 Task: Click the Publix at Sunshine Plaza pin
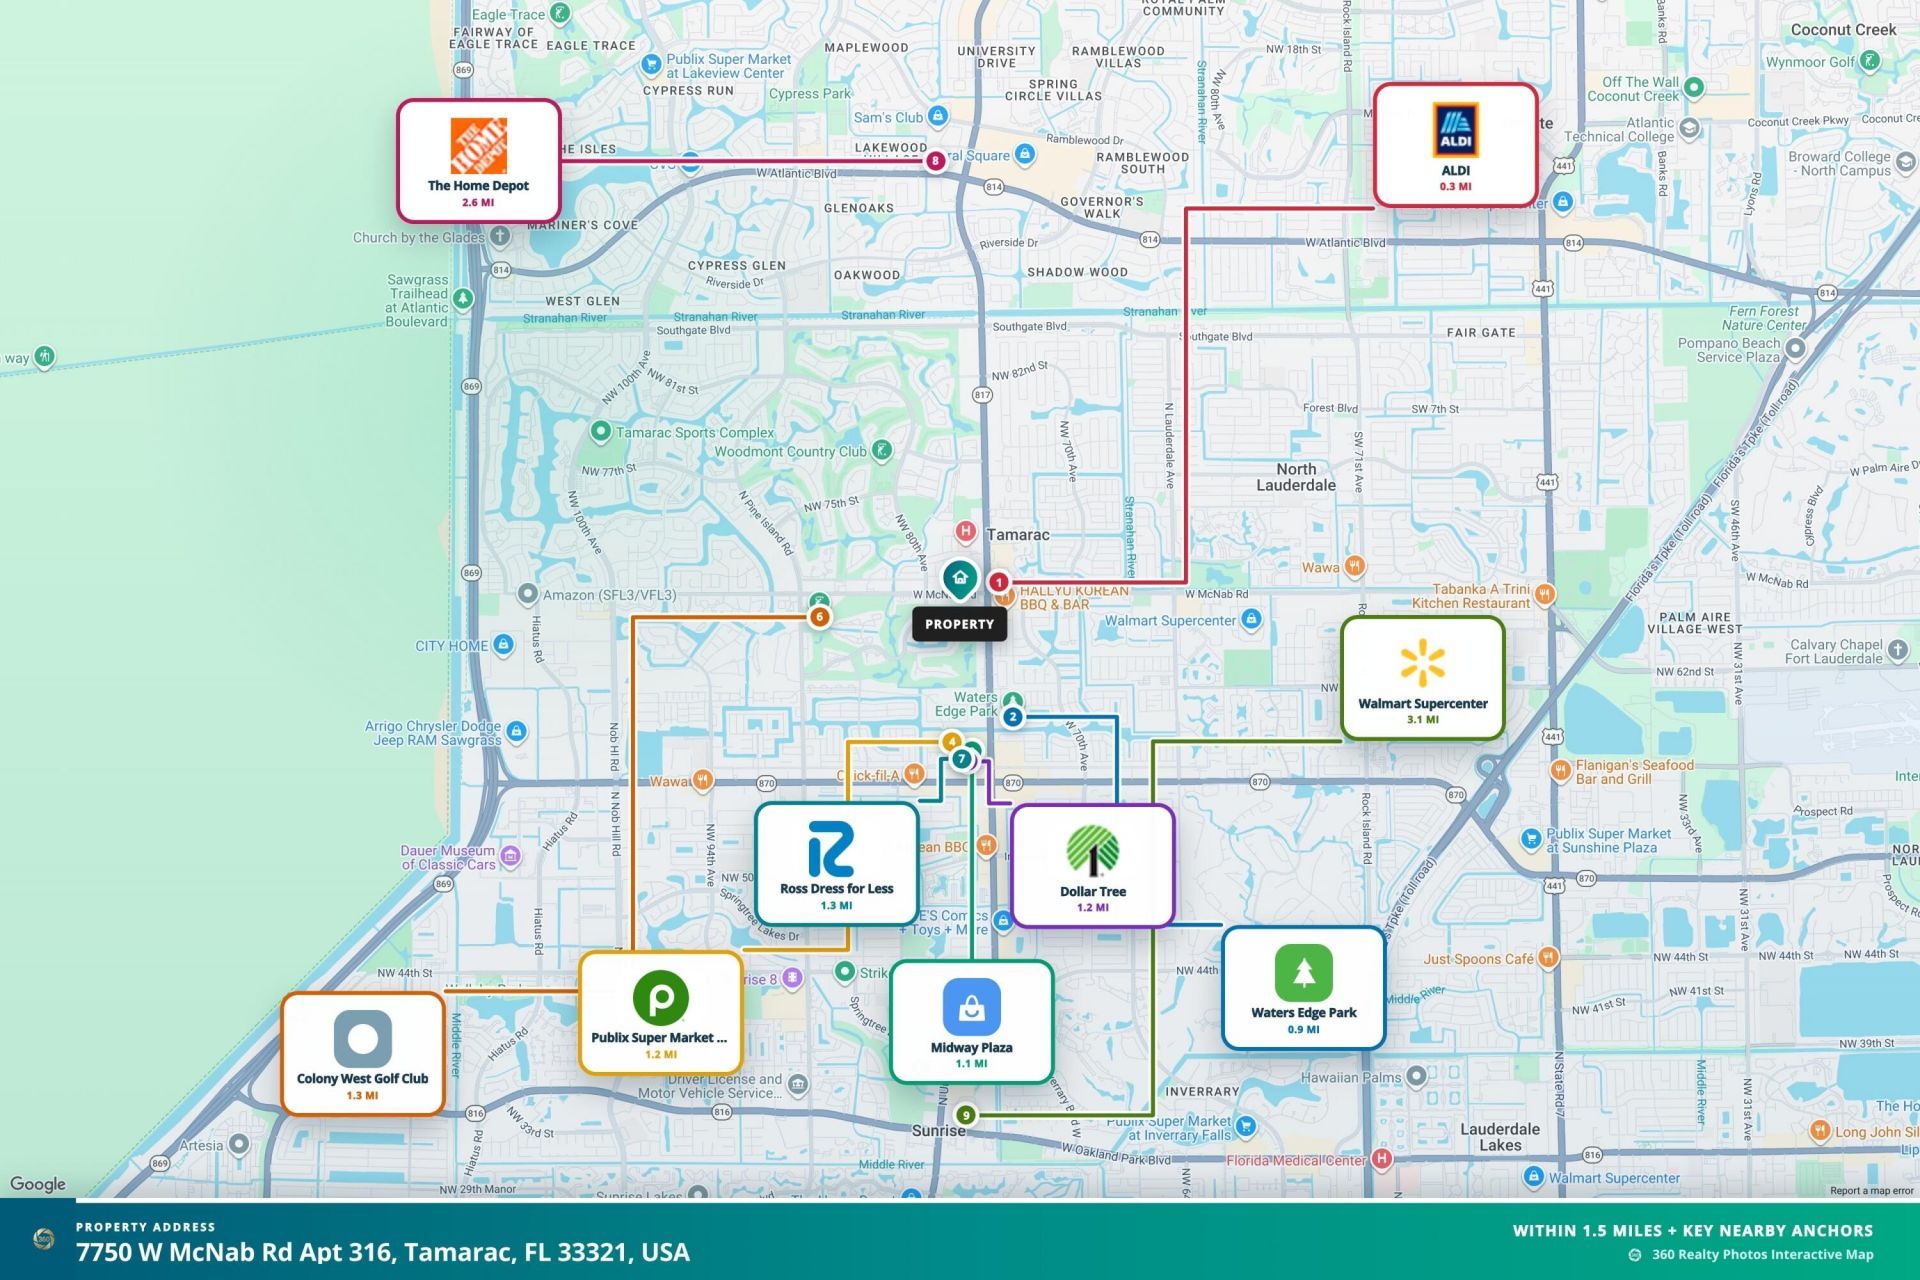tap(1531, 839)
